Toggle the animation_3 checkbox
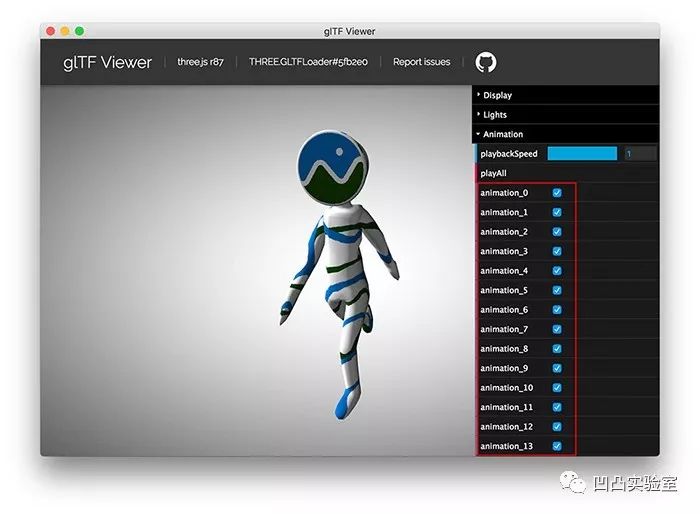The image size is (700, 514). [557, 251]
